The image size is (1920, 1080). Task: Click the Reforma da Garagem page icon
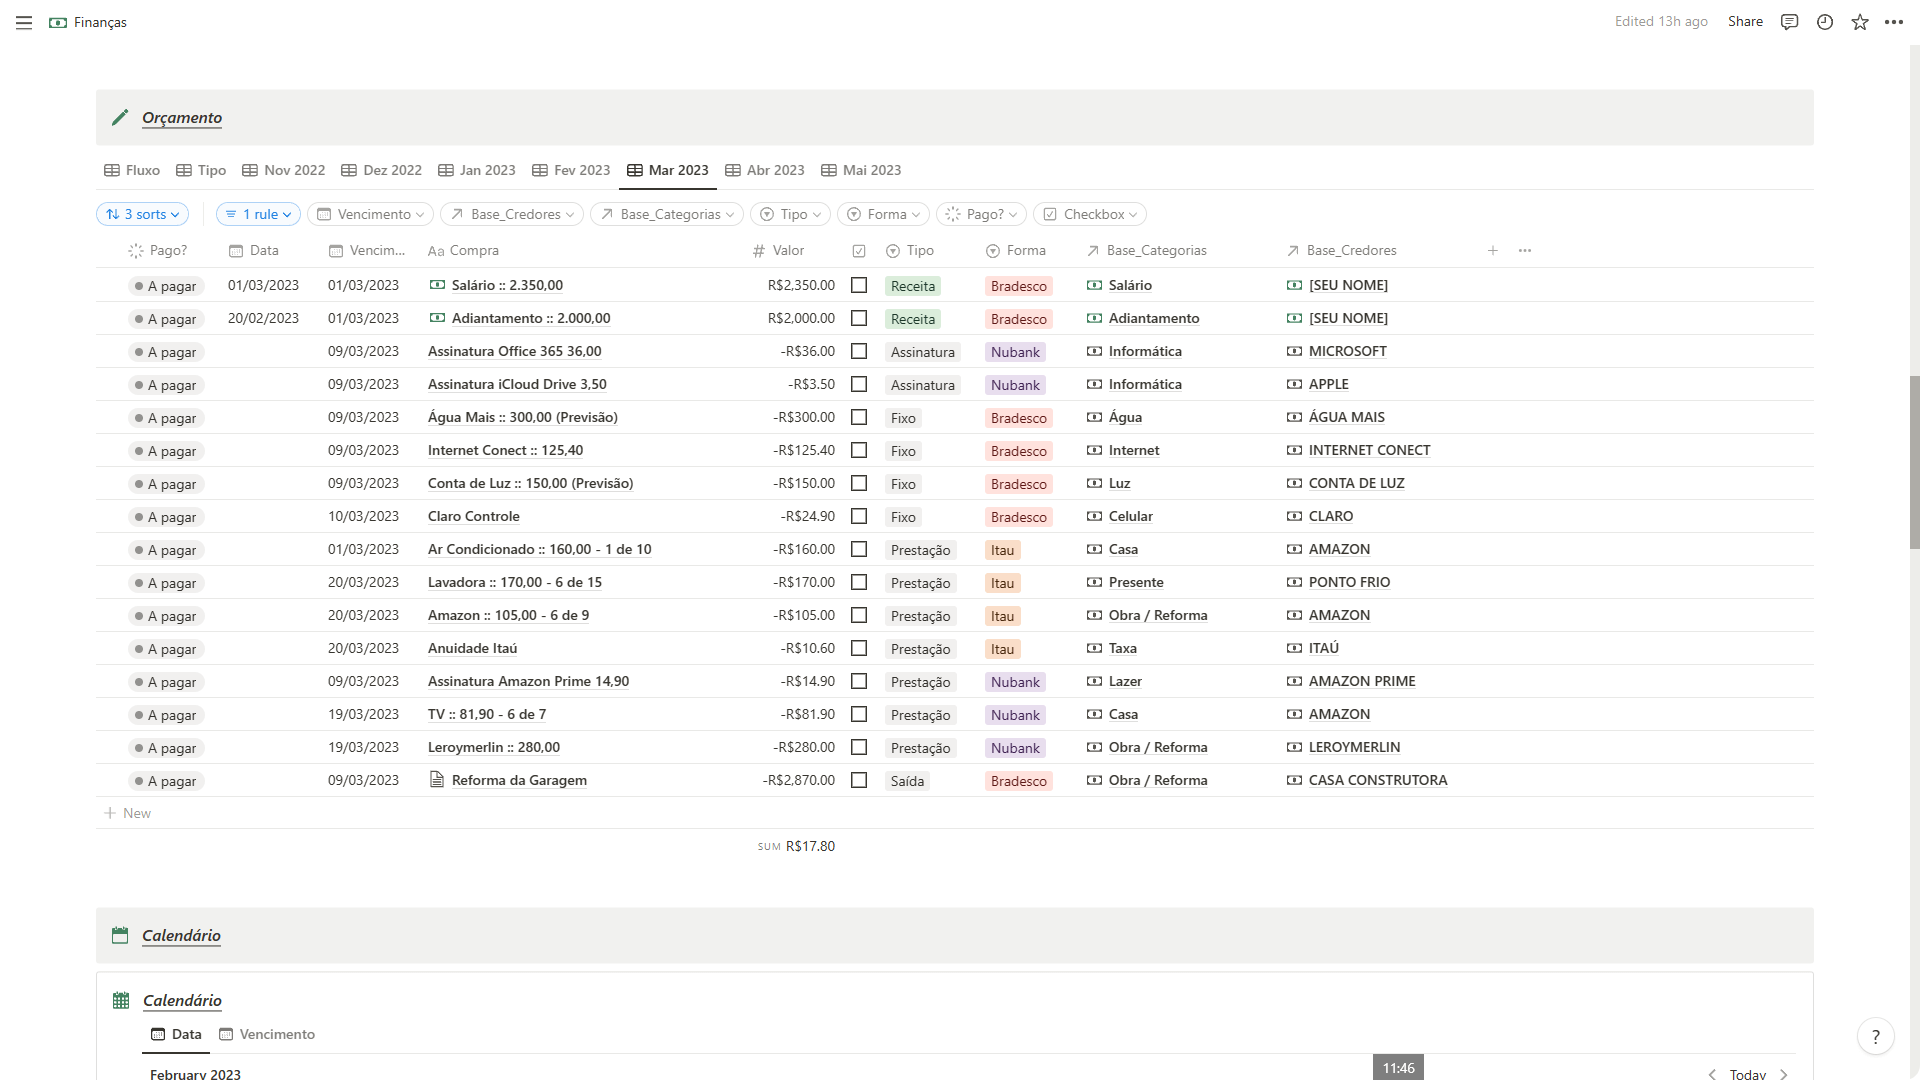tap(437, 780)
